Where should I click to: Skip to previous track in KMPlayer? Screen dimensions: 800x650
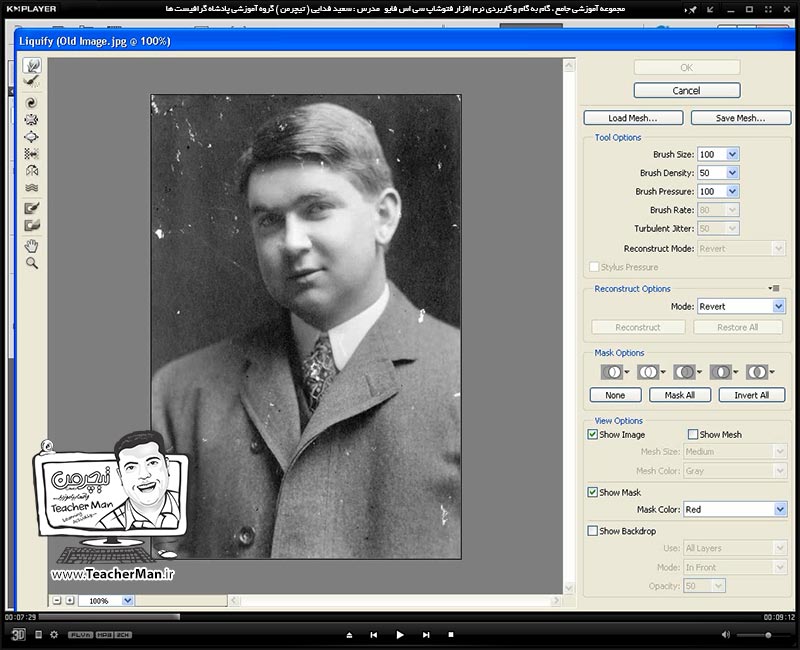373,635
